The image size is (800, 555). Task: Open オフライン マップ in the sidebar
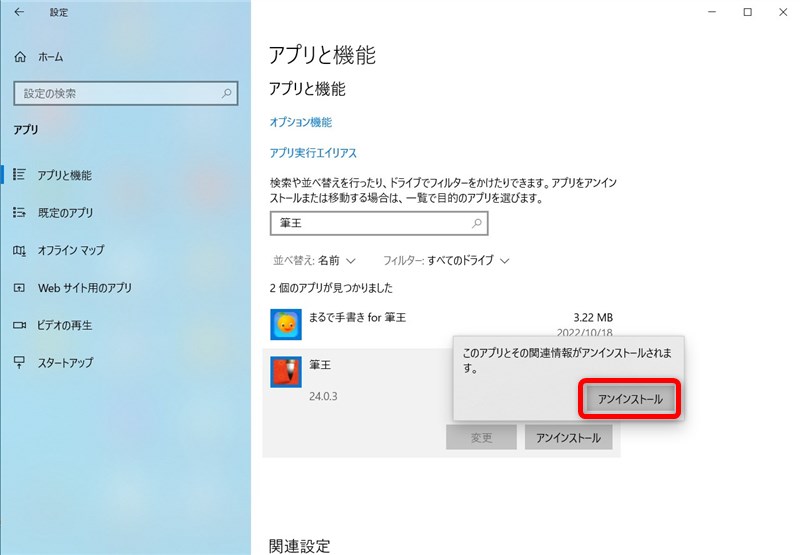[x=71, y=250]
